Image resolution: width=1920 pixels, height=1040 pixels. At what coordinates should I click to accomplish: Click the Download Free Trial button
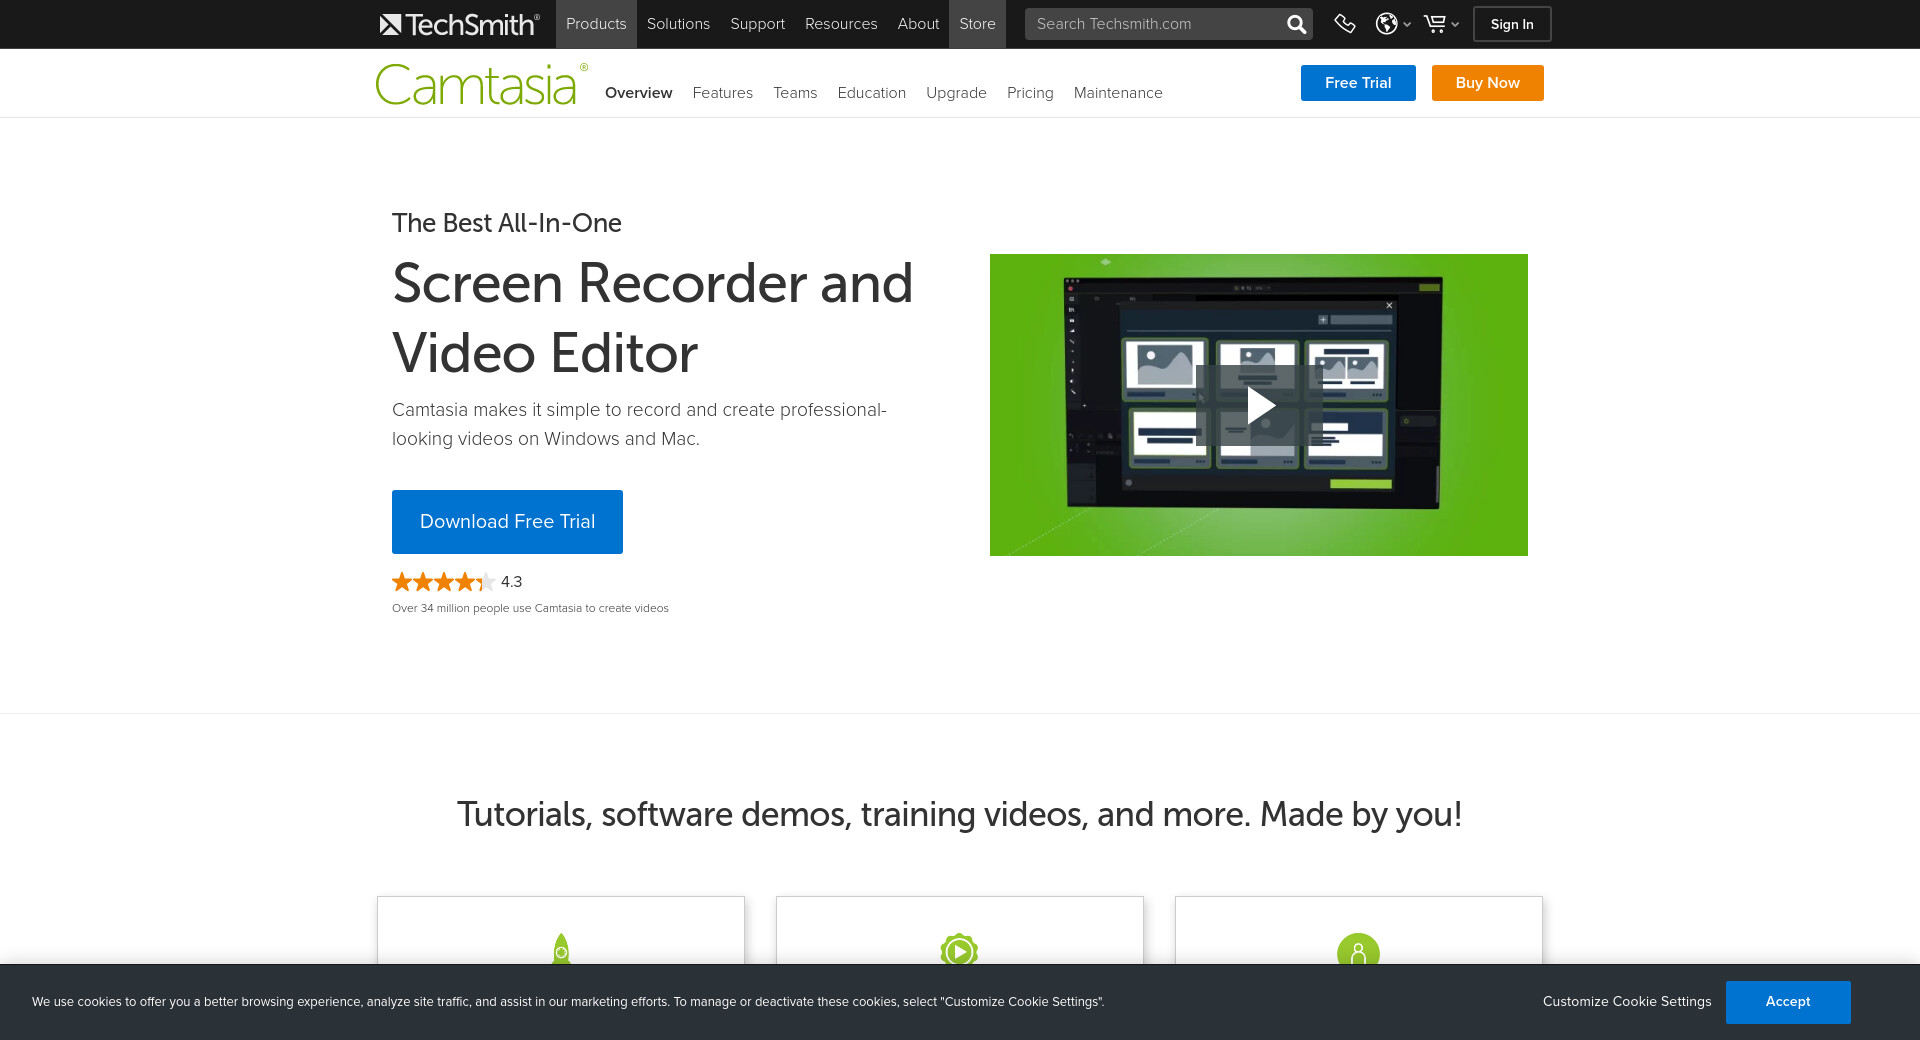507,522
